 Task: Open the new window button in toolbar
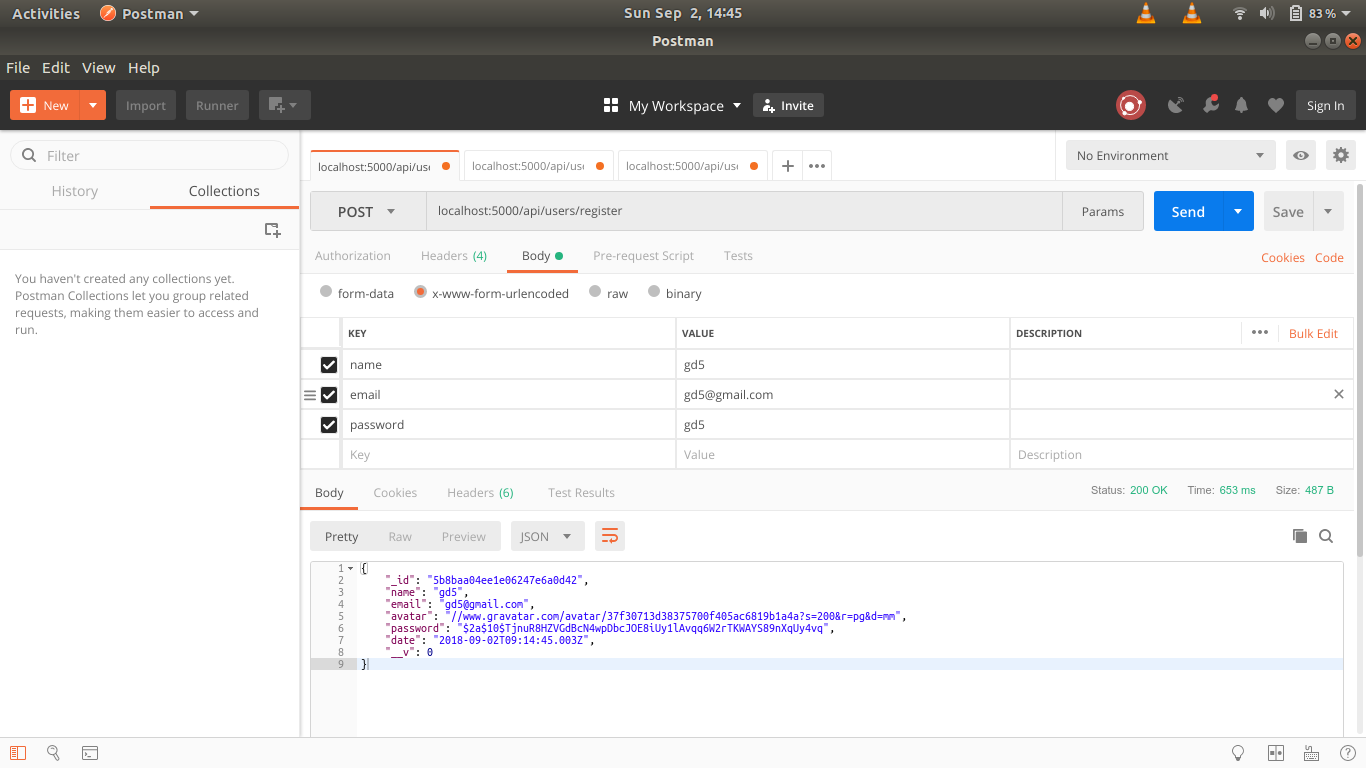[x=284, y=105]
